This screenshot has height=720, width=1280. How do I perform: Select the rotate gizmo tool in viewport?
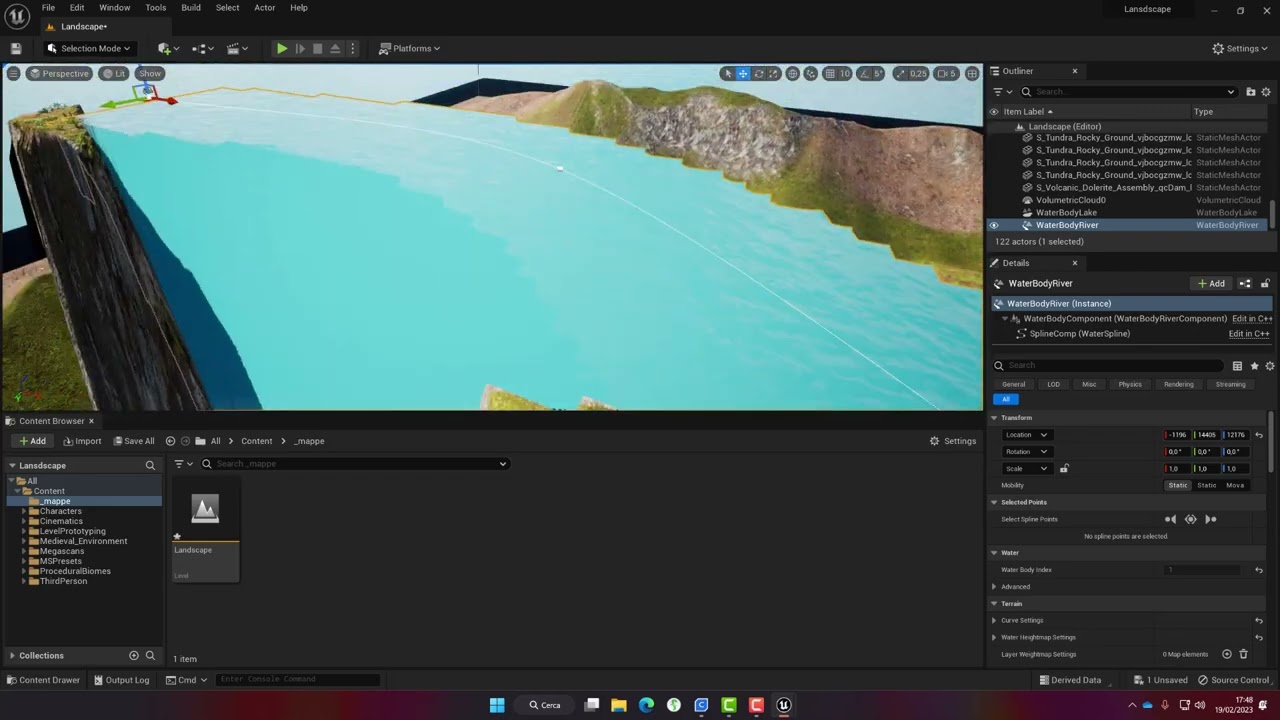point(759,73)
